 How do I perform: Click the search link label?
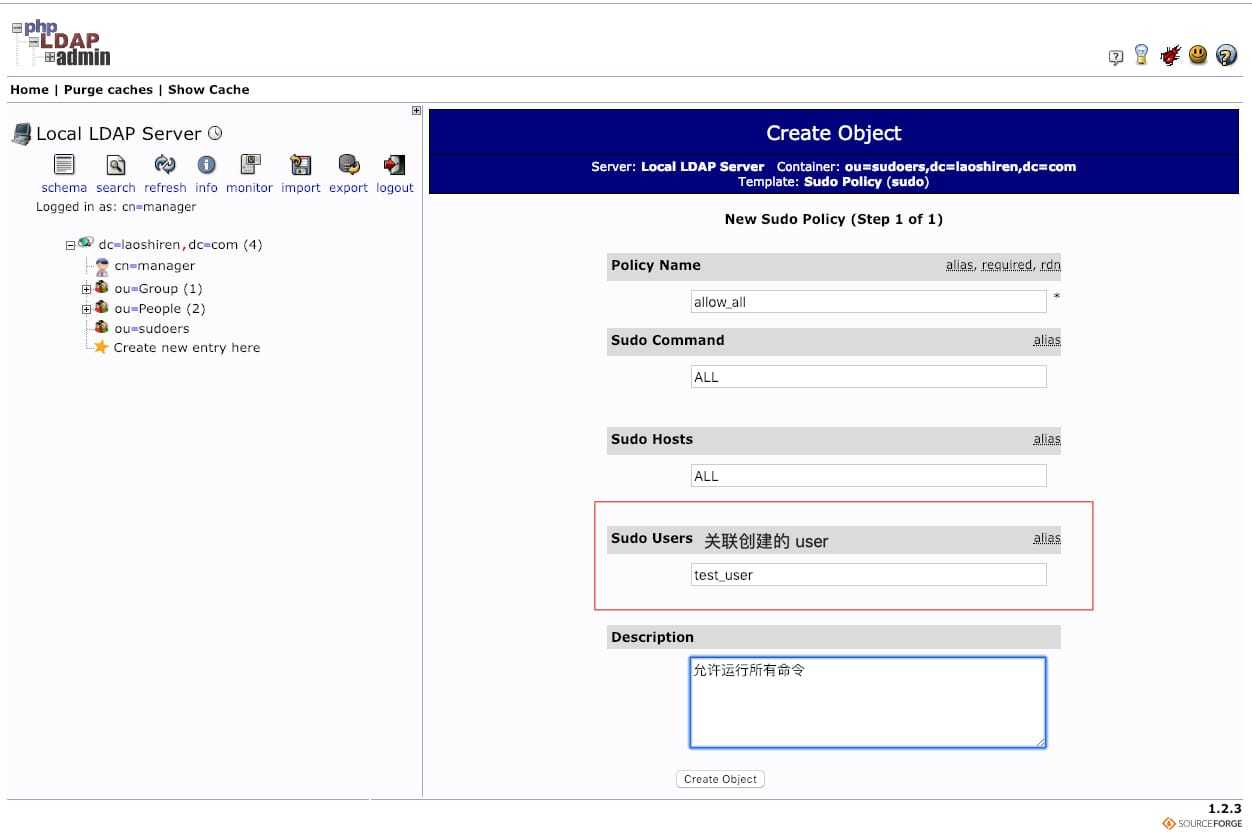[116, 188]
